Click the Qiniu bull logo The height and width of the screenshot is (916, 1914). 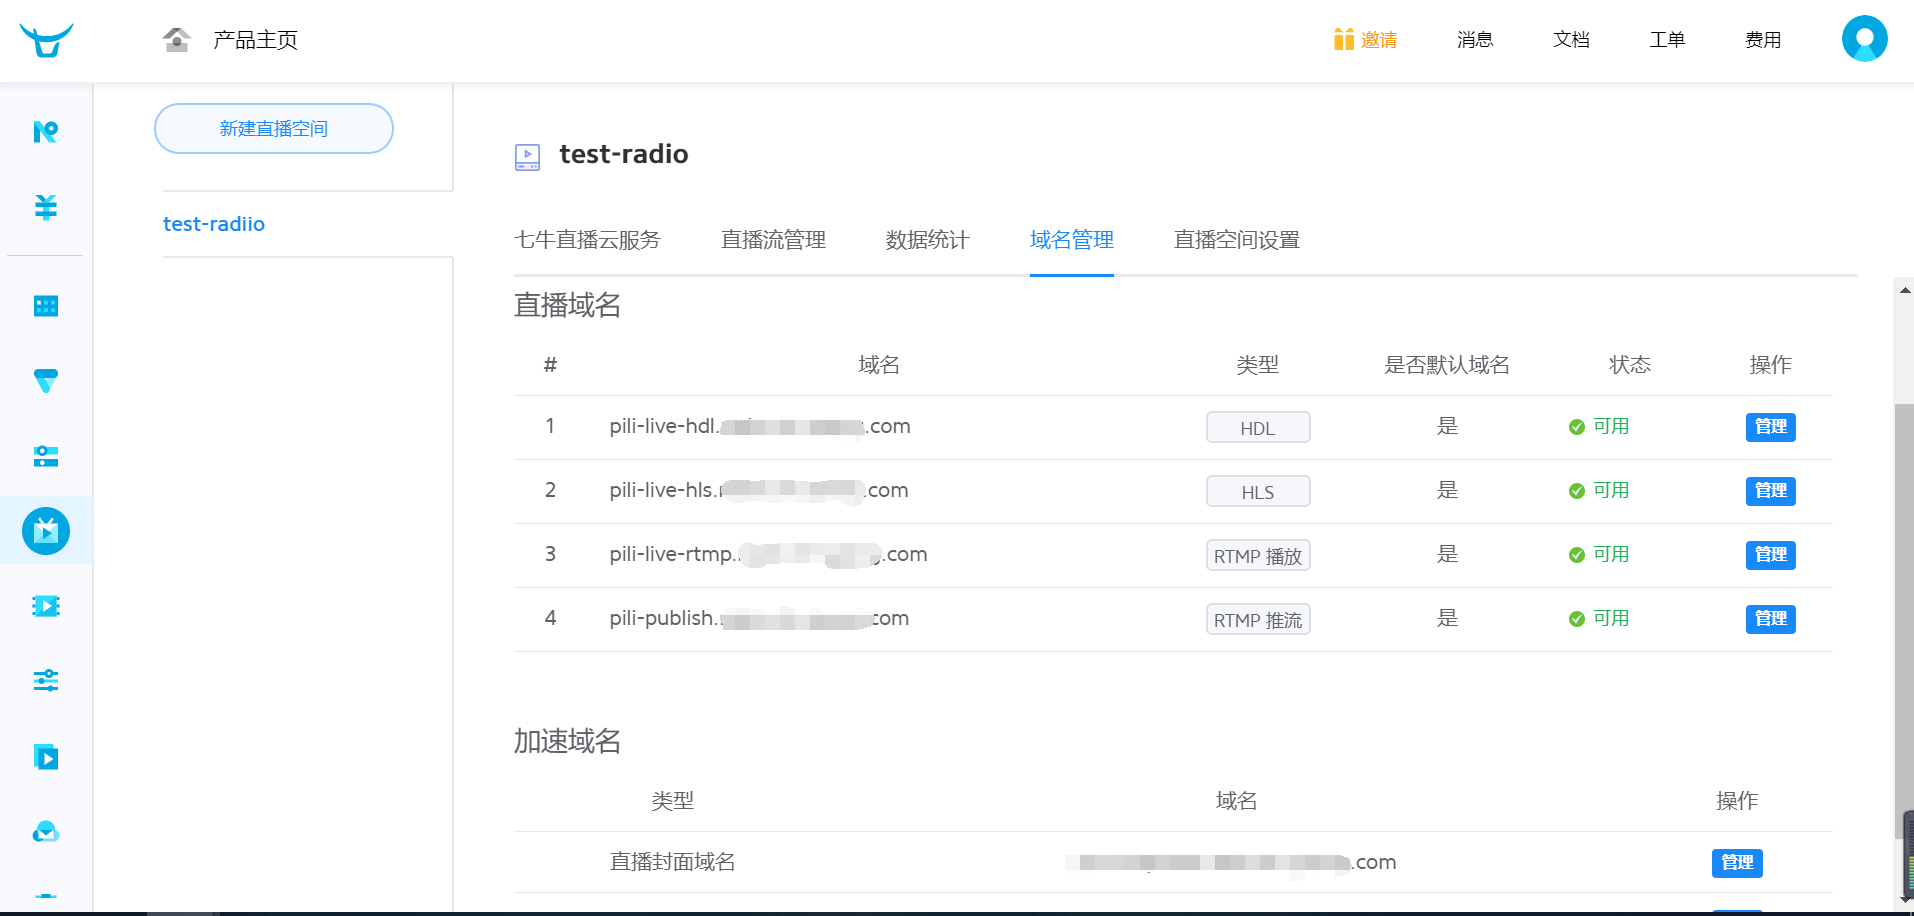46,40
